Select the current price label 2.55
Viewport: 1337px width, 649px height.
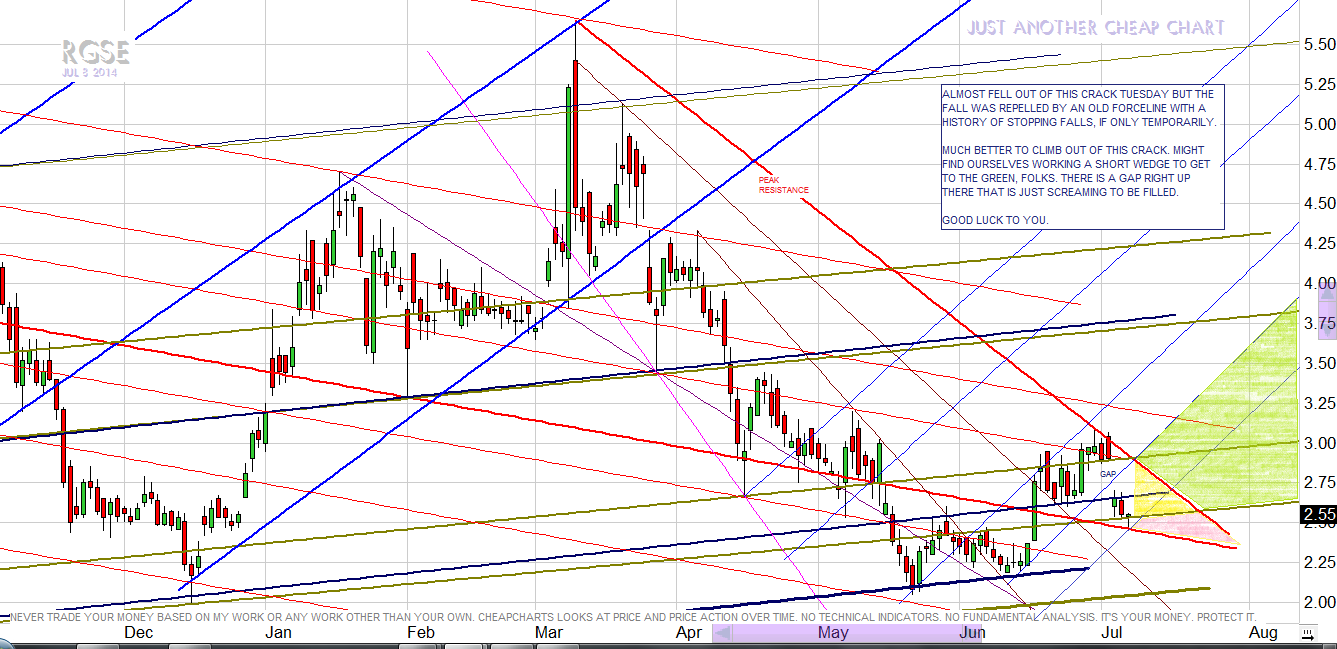[x=1317, y=516]
